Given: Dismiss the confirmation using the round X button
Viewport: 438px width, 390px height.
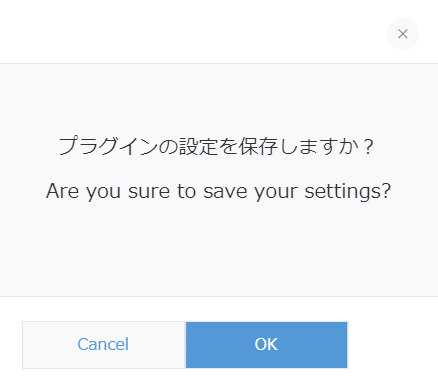Looking at the screenshot, I should click(403, 34).
